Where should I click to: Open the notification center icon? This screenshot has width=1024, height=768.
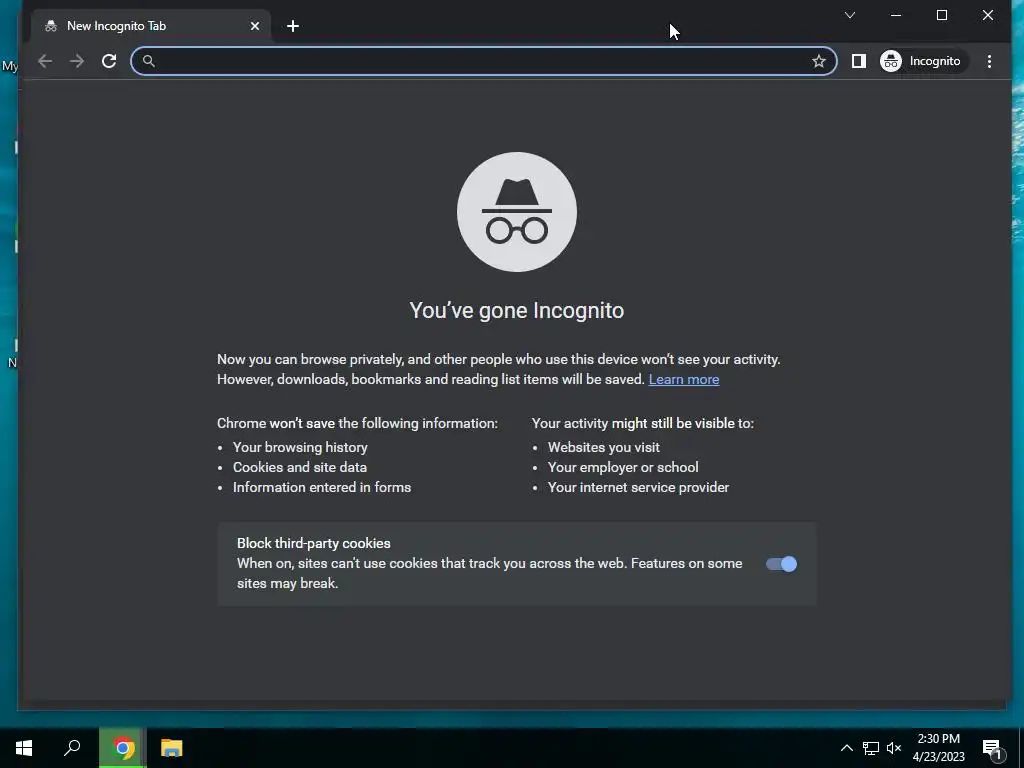[x=992, y=749]
